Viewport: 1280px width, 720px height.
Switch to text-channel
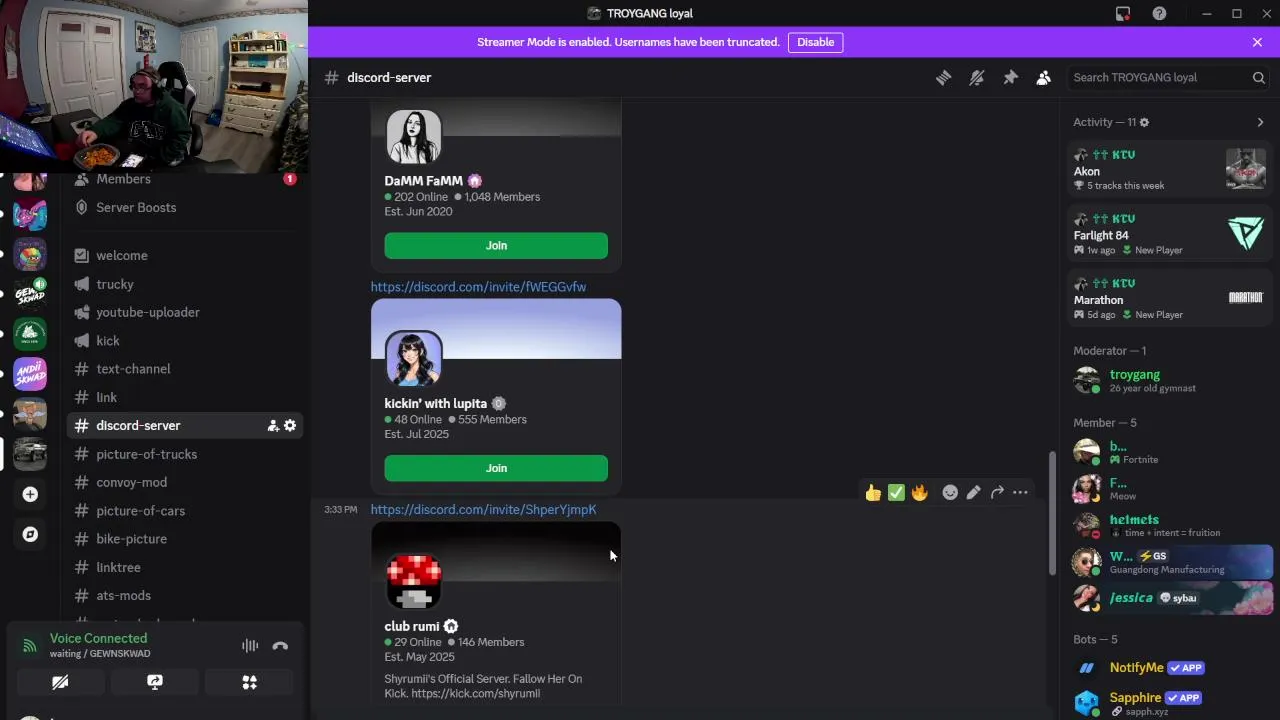click(185, 369)
